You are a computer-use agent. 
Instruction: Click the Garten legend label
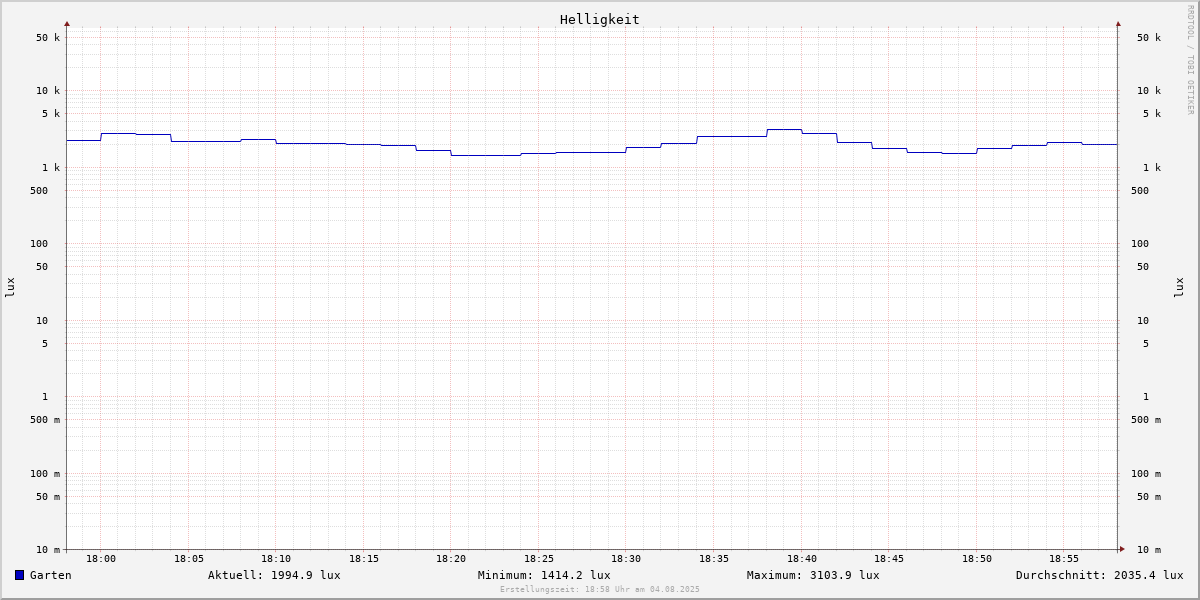(51, 575)
